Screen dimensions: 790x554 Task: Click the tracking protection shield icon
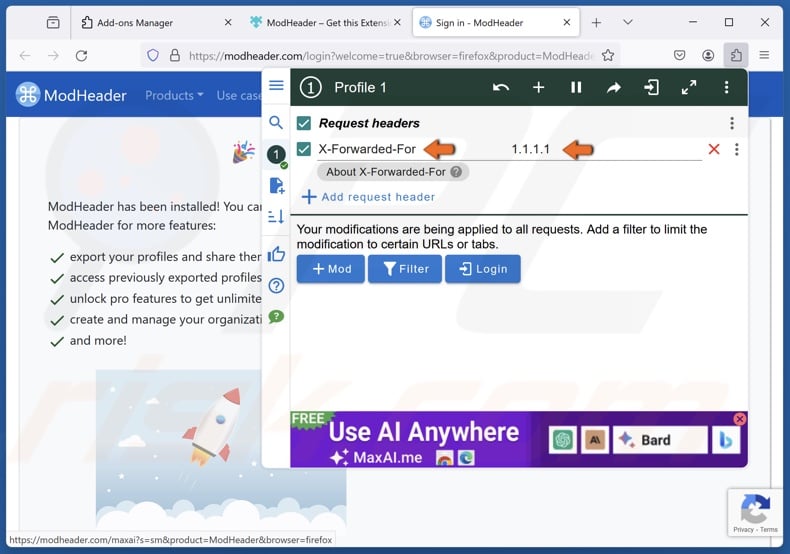tap(153, 55)
